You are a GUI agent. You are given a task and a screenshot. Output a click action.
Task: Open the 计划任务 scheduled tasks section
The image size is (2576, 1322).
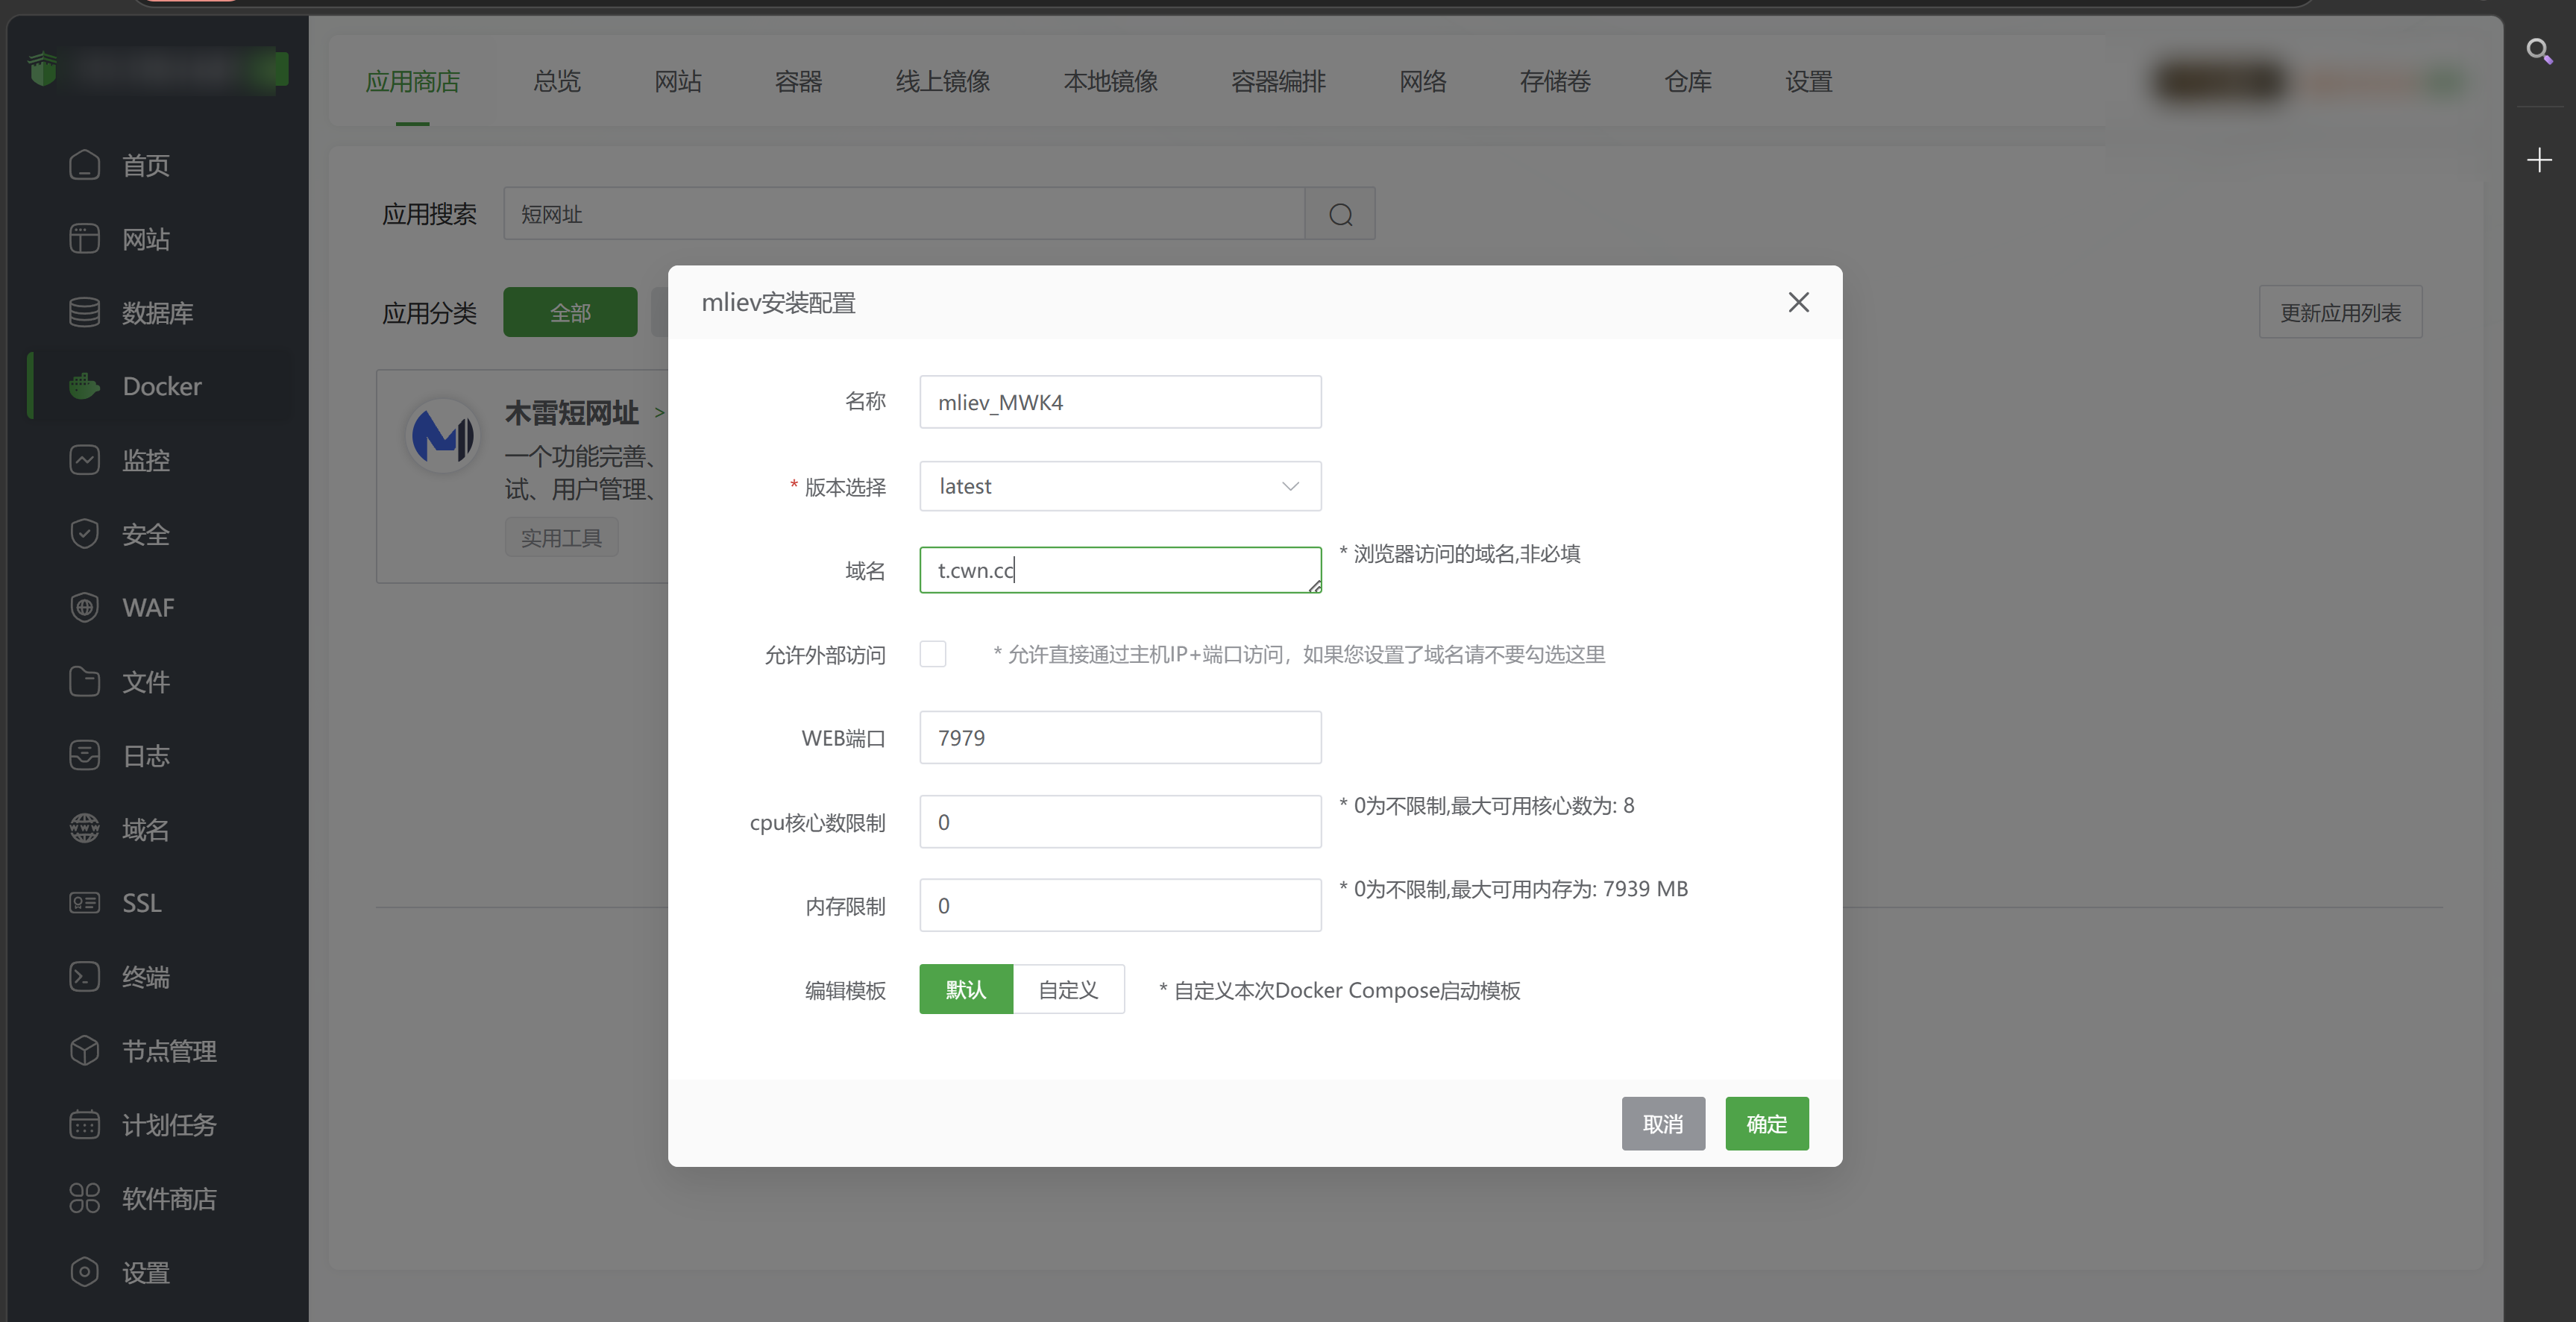(x=168, y=1124)
